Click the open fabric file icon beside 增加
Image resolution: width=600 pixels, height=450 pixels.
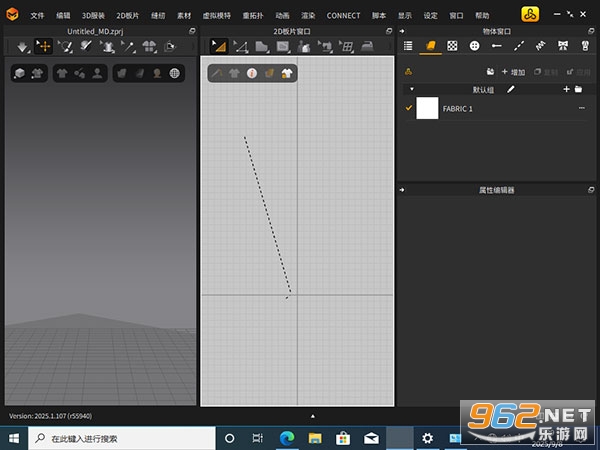[490, 72]
